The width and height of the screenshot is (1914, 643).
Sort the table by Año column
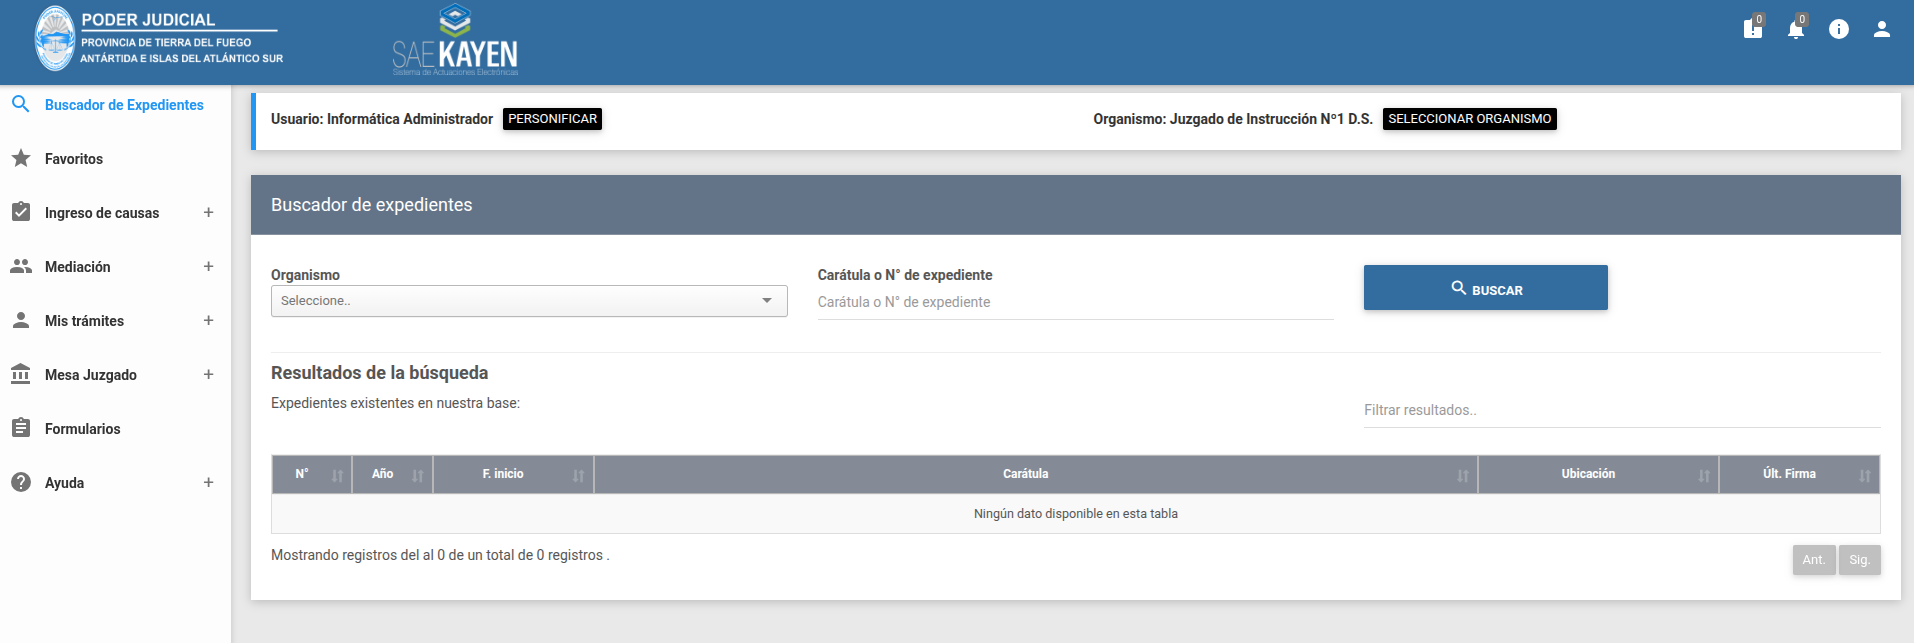pyautogui.click(x=393, y=474)
